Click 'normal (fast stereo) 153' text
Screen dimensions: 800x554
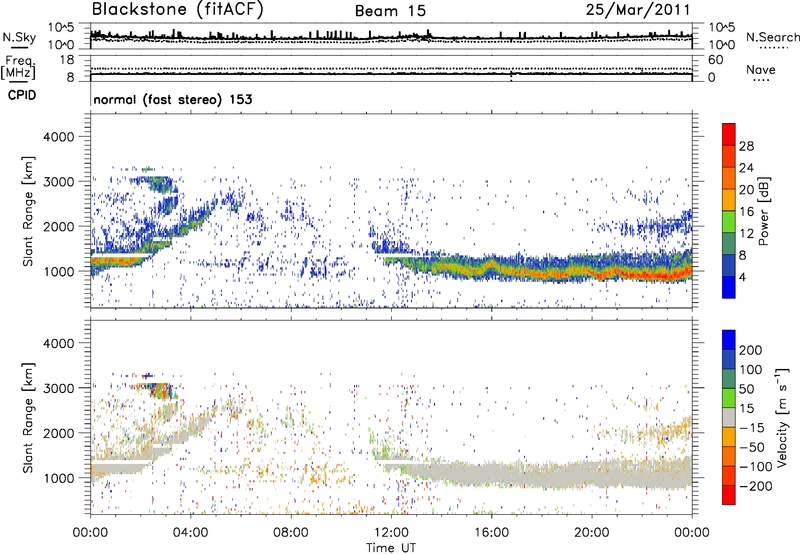pyautogui.click(x=173, y=99)
